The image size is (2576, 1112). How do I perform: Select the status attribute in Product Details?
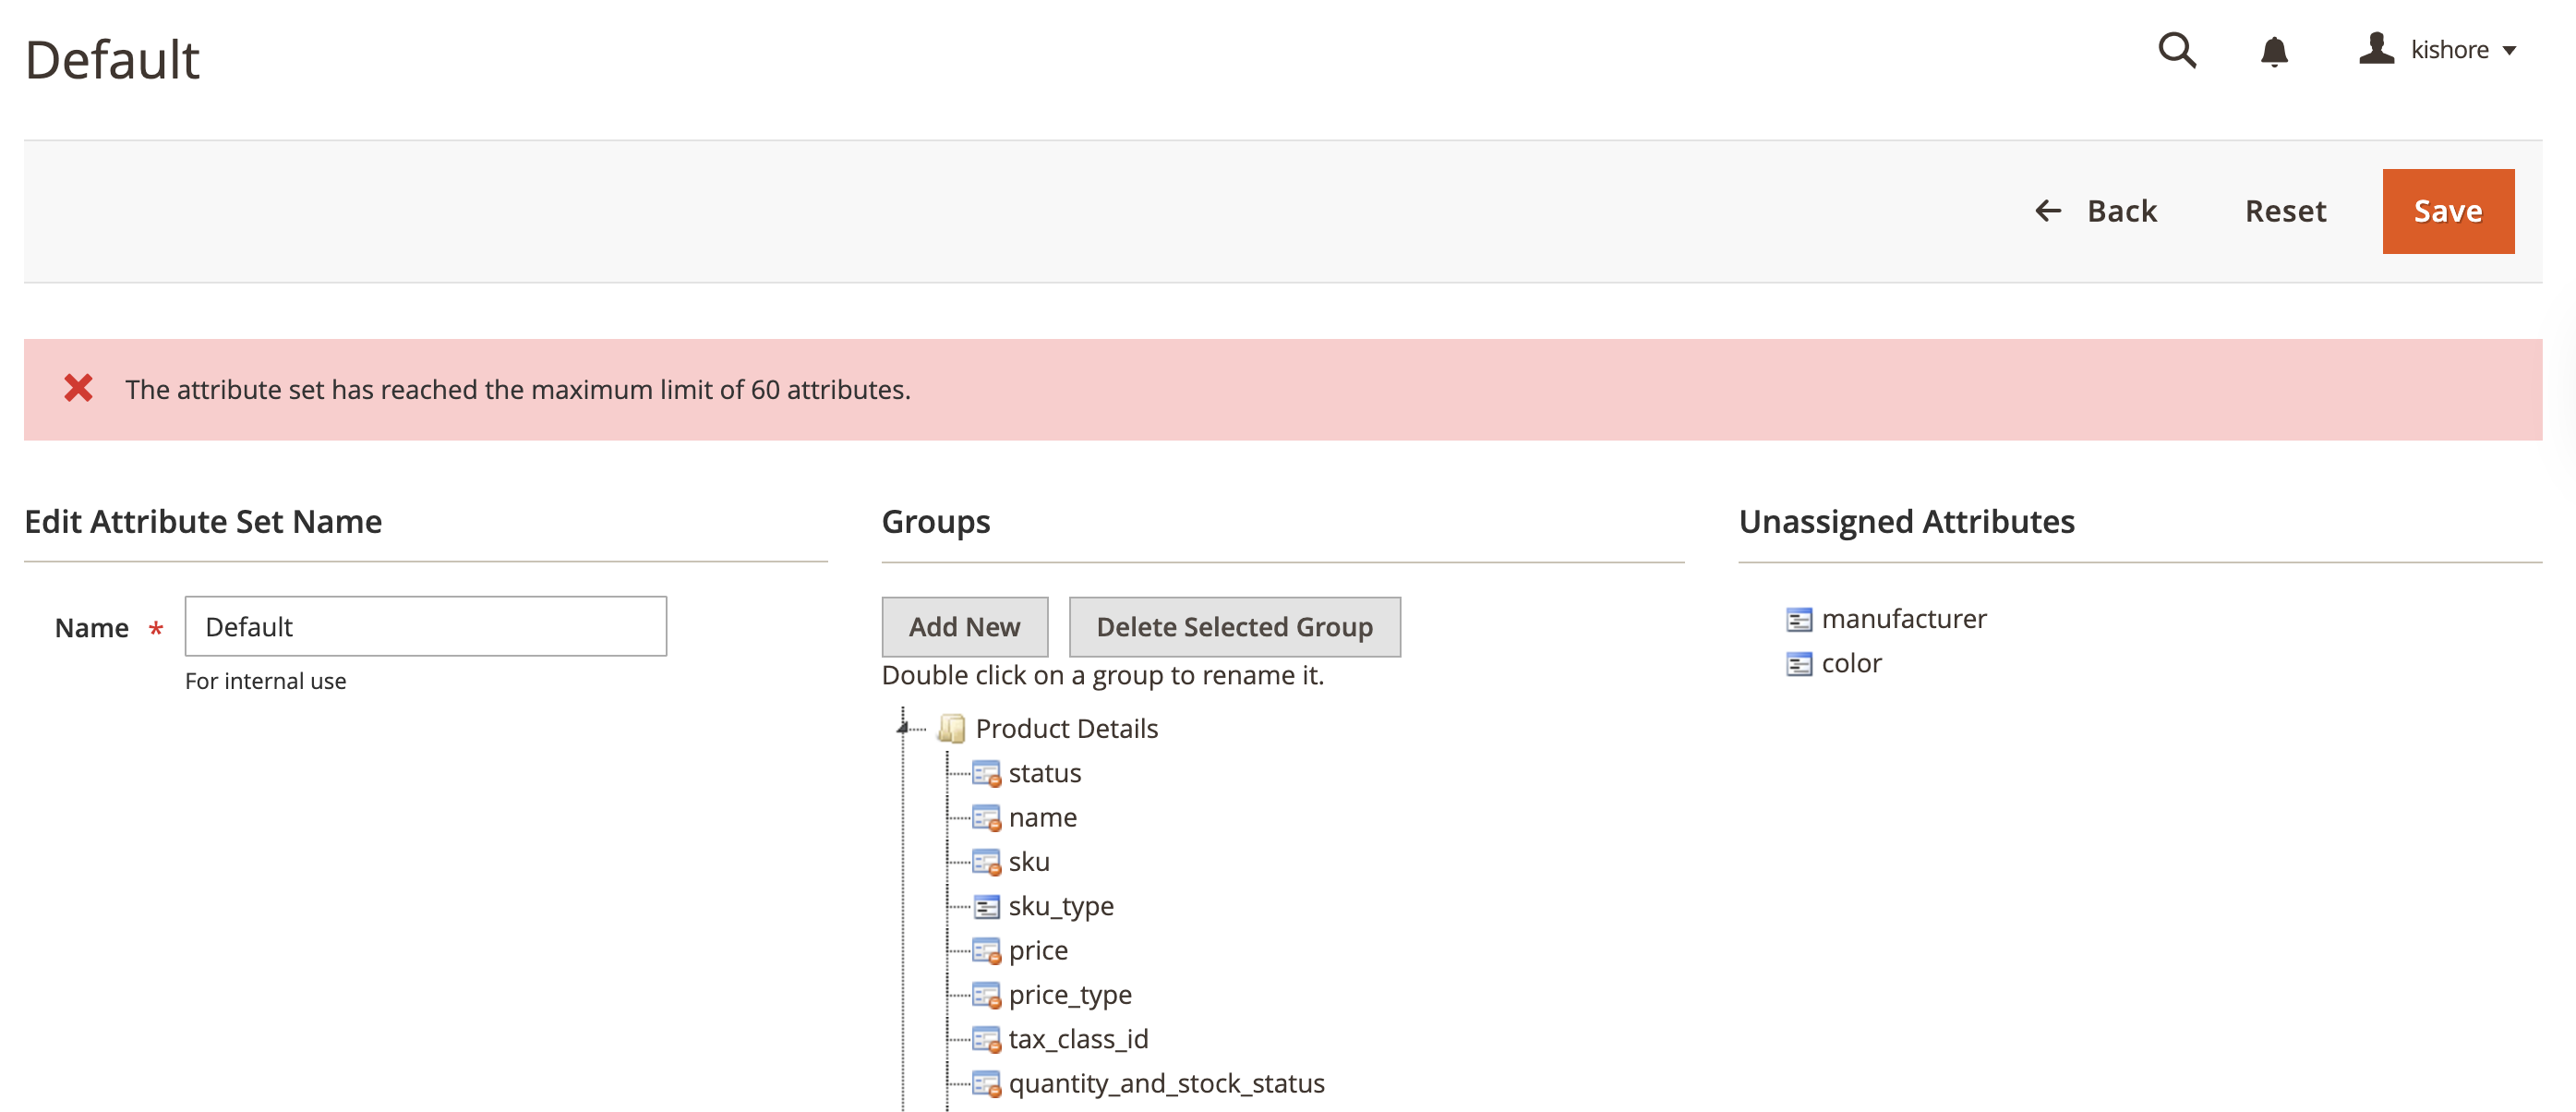1044,772
